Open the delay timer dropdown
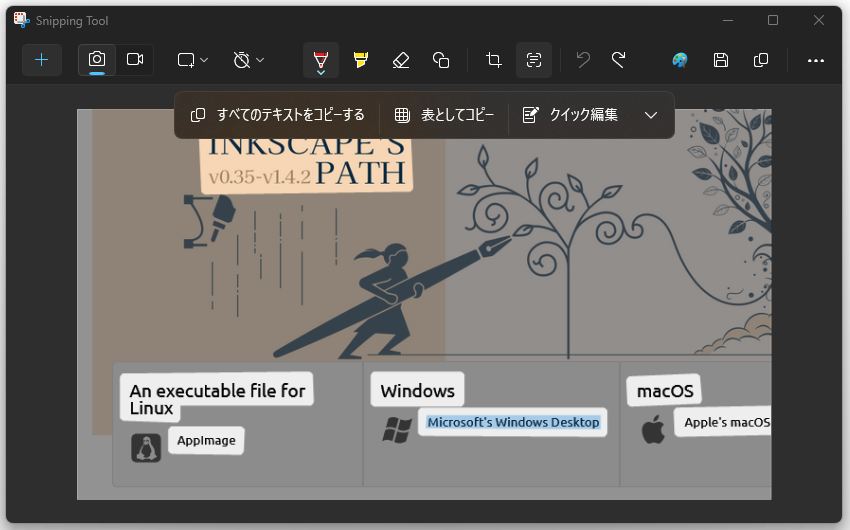850x530 pixels. pyautogui.click(x=248, y=60)
